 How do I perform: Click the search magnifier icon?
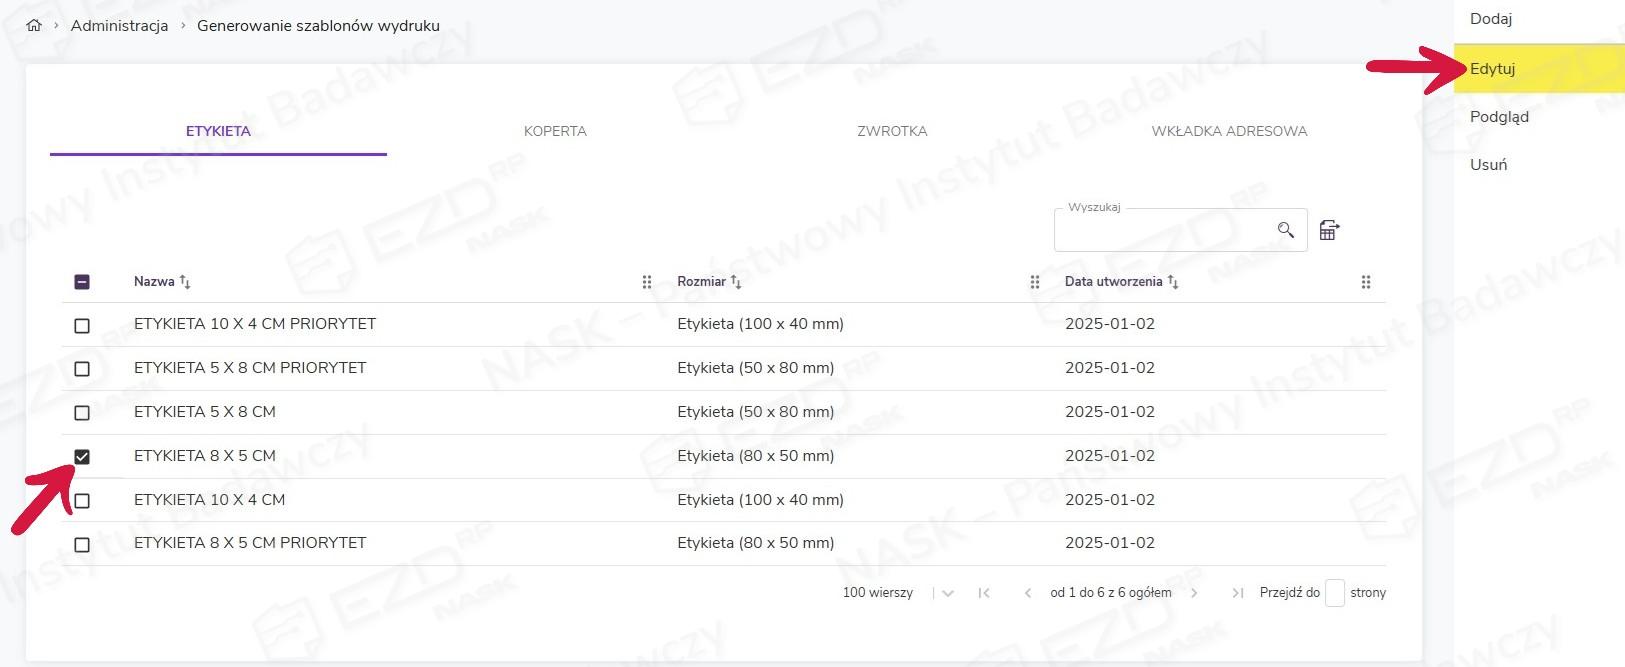point(1286,231)
